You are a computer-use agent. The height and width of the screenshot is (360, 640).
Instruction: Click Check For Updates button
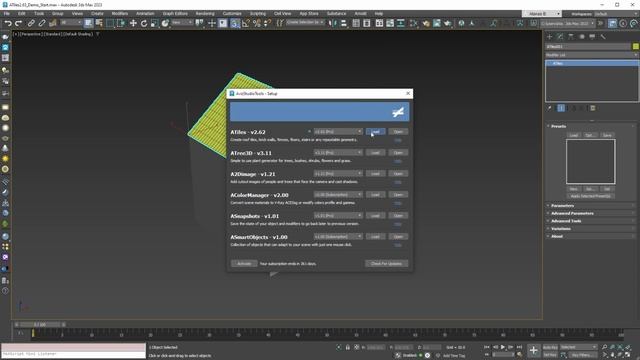click(387, 264)
